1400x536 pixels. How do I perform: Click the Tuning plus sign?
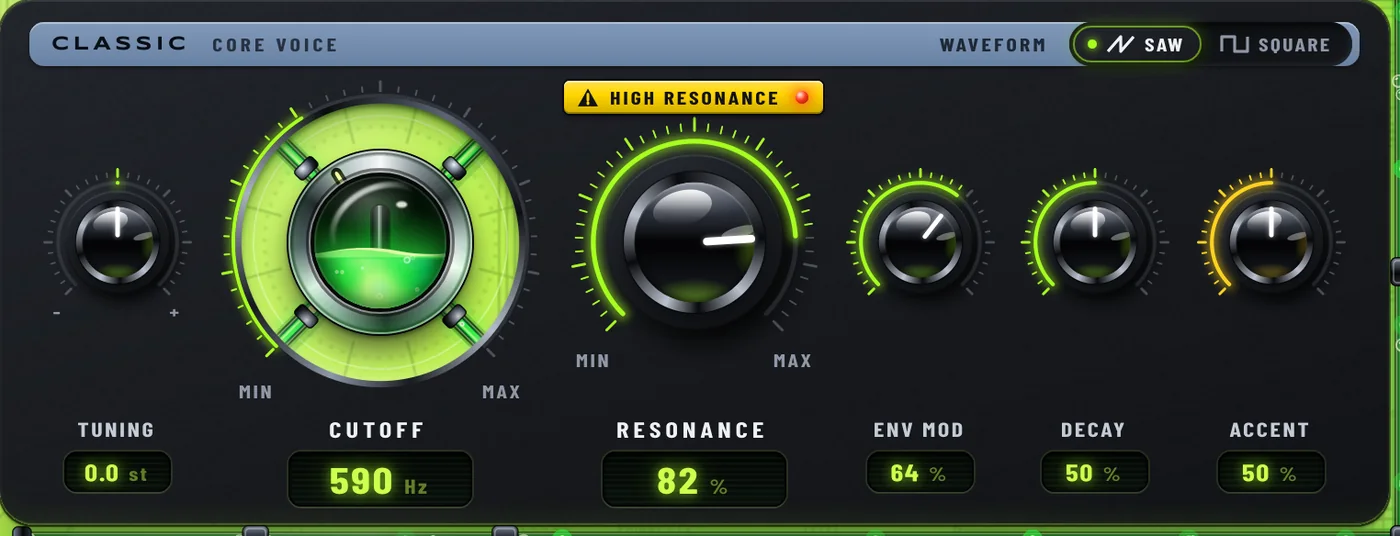tap(174, 313)
